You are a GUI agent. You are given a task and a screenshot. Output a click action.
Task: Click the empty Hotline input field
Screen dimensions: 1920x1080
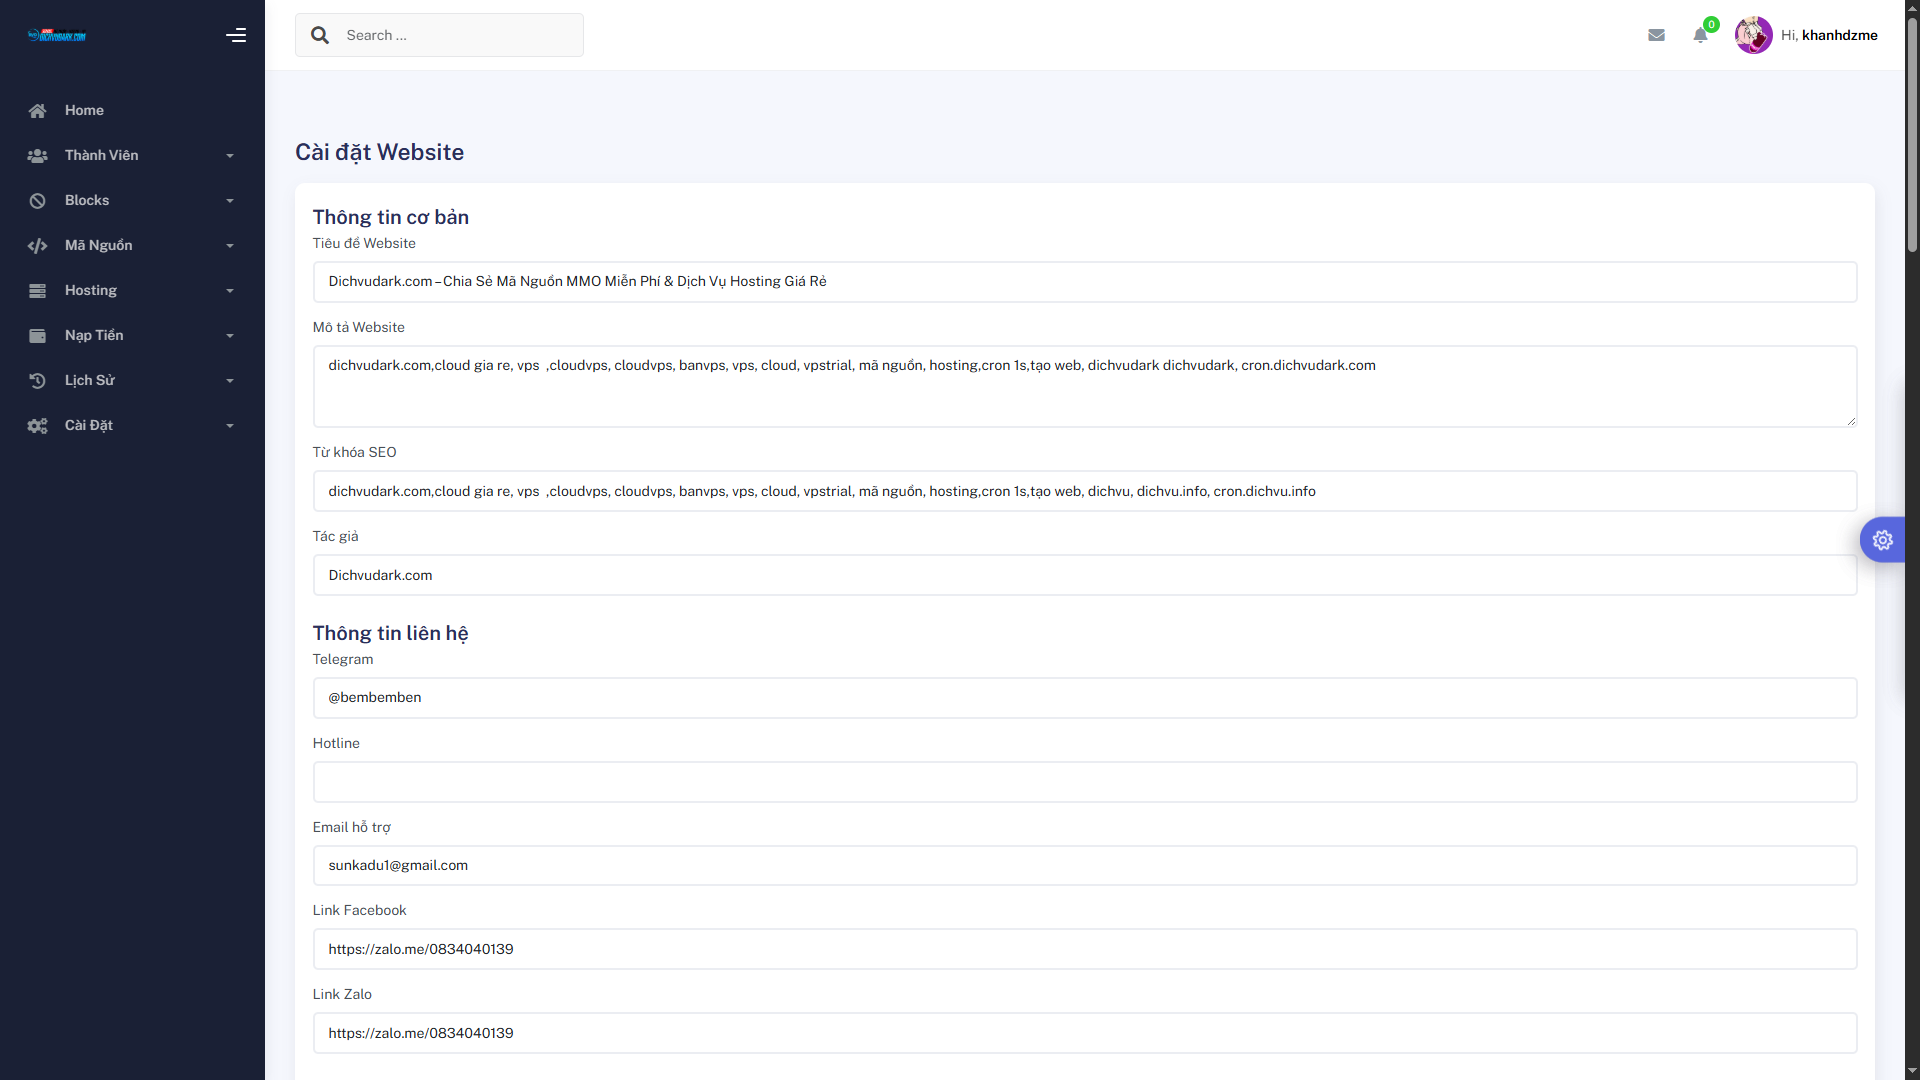click(1084, 782)
